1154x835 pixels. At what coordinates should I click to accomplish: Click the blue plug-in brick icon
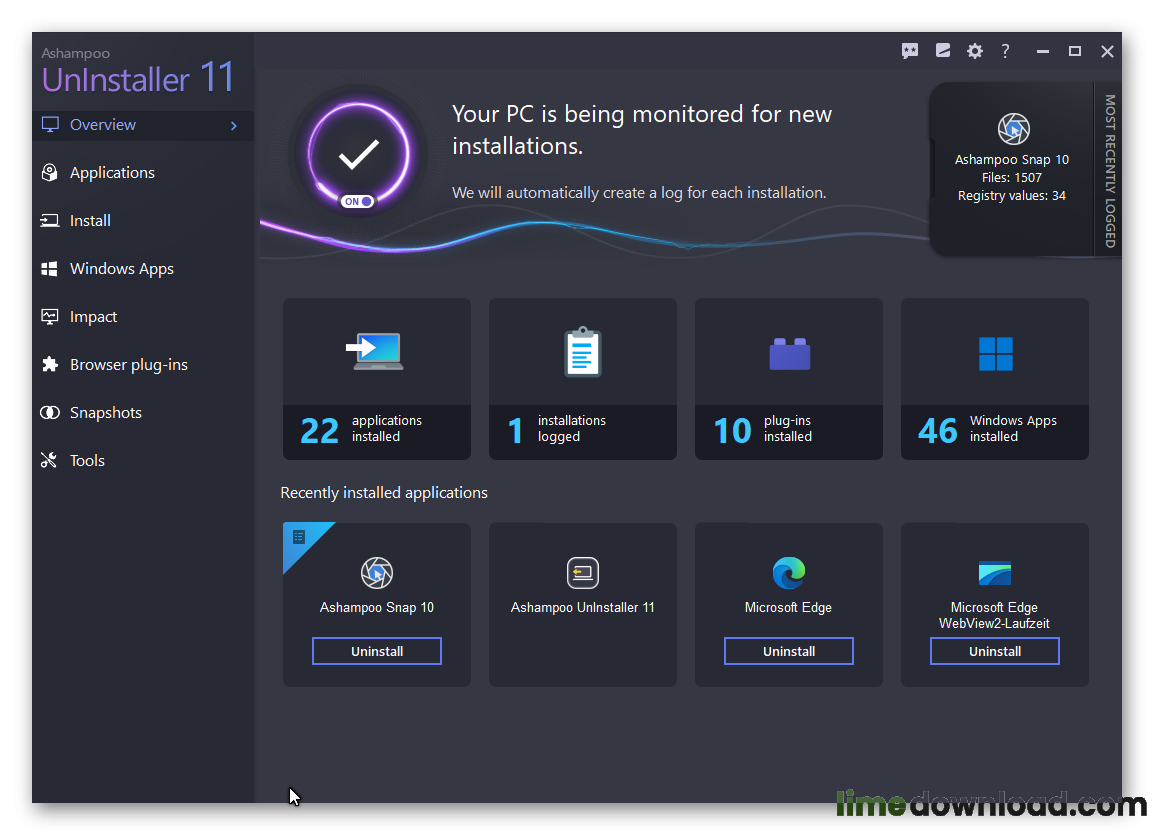[788, 352]
